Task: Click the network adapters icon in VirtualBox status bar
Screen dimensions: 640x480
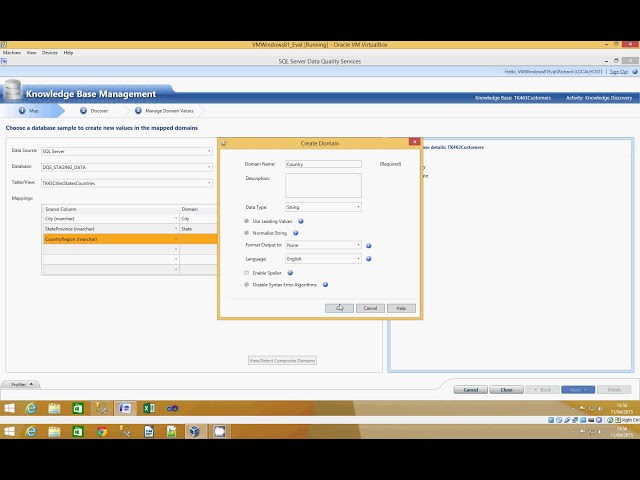Action: click(575, 420)
